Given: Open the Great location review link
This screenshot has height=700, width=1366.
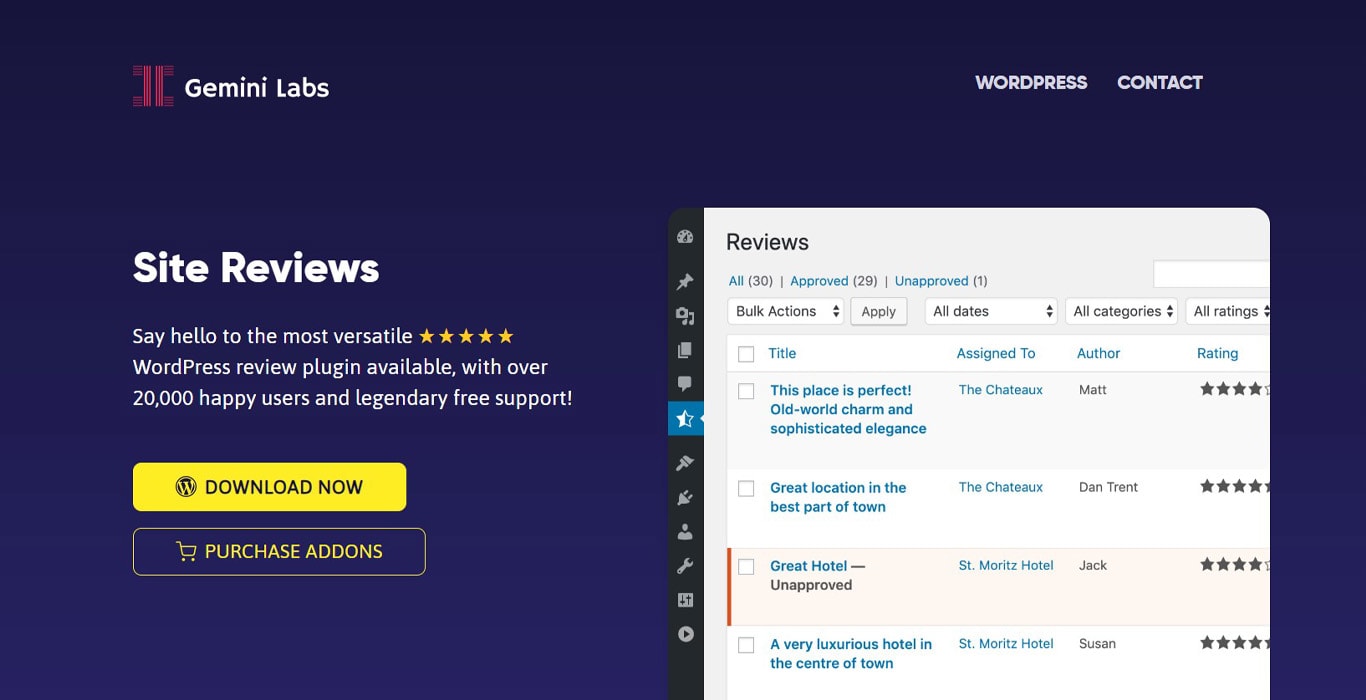Looking at the screenshot, I should click(838, 497).
